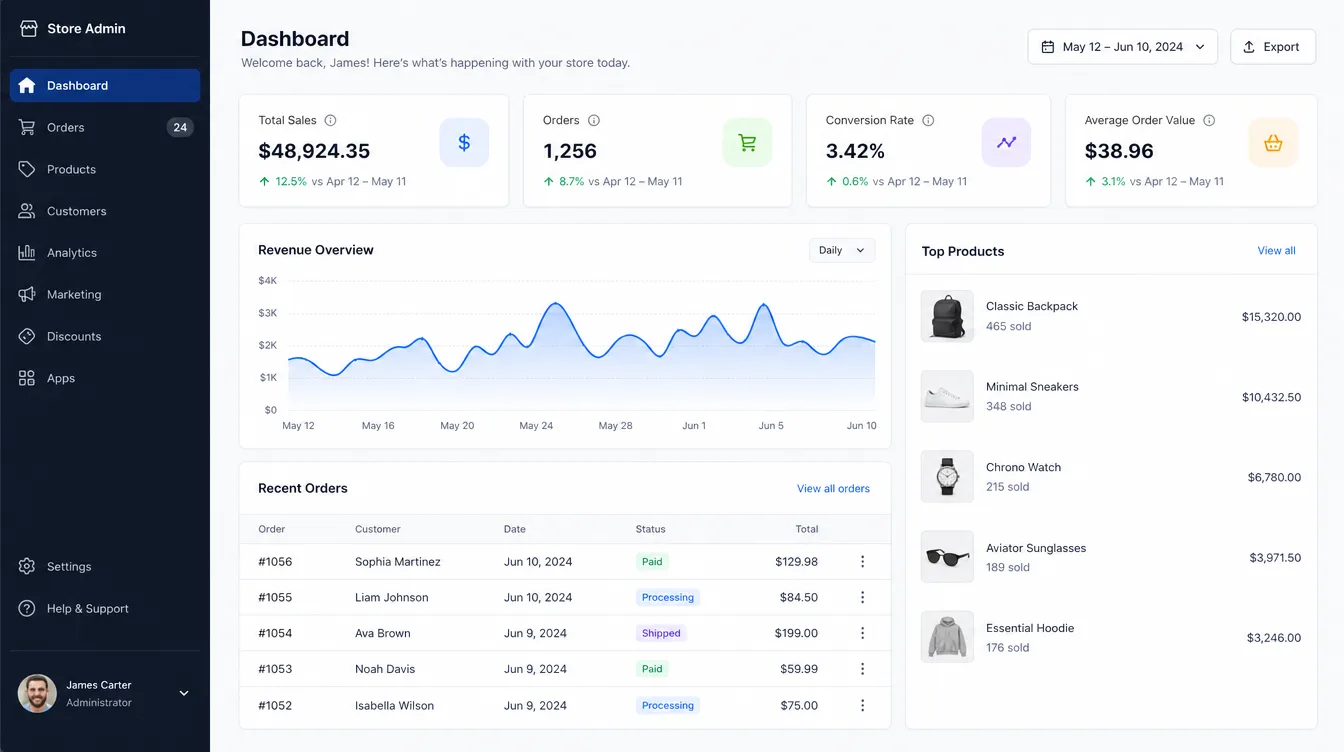Open the Orders section in sidebar
Image resolution: width=1344 pixels, height=752 pixels.
point(105,127)
